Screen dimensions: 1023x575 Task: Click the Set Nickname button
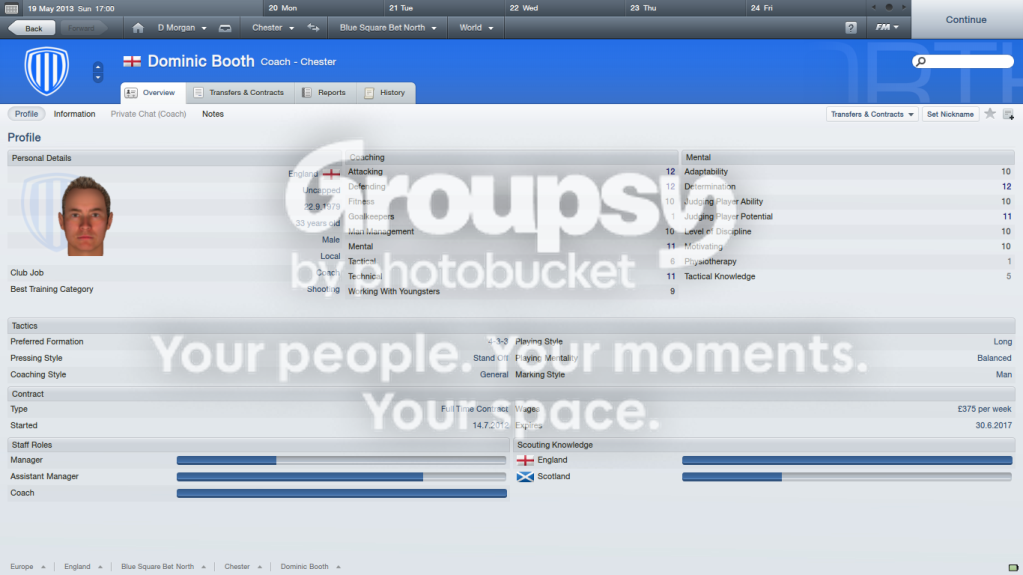[950, 114]
